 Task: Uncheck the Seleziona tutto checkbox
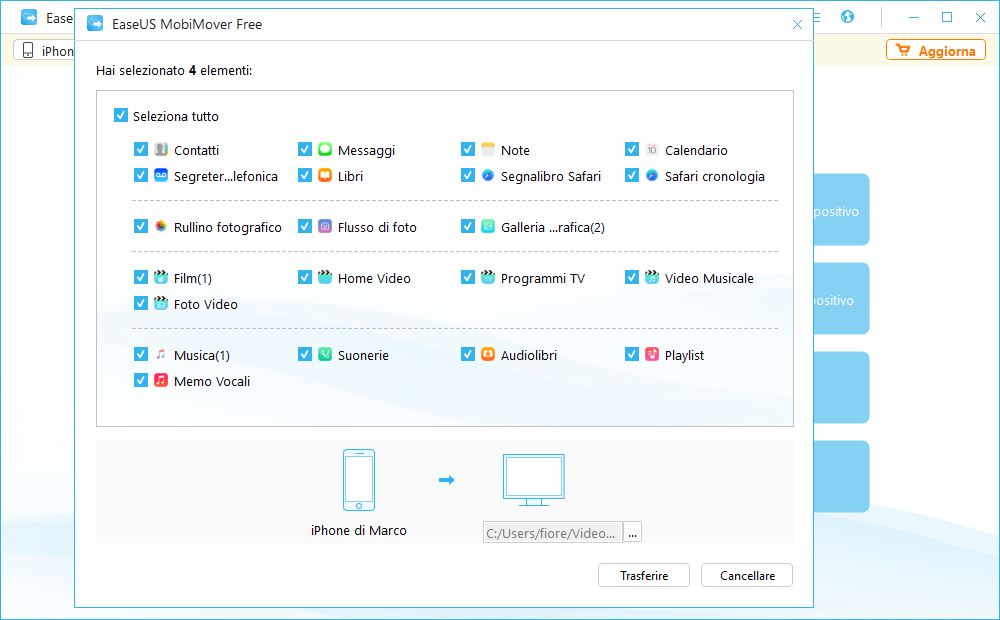[x=121, y=115]
